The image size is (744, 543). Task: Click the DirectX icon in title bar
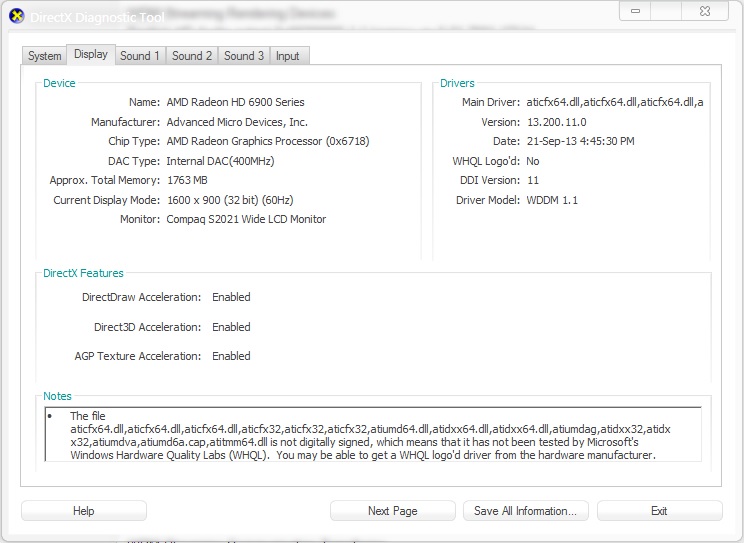pyautogui.click(x=15, y=16)
